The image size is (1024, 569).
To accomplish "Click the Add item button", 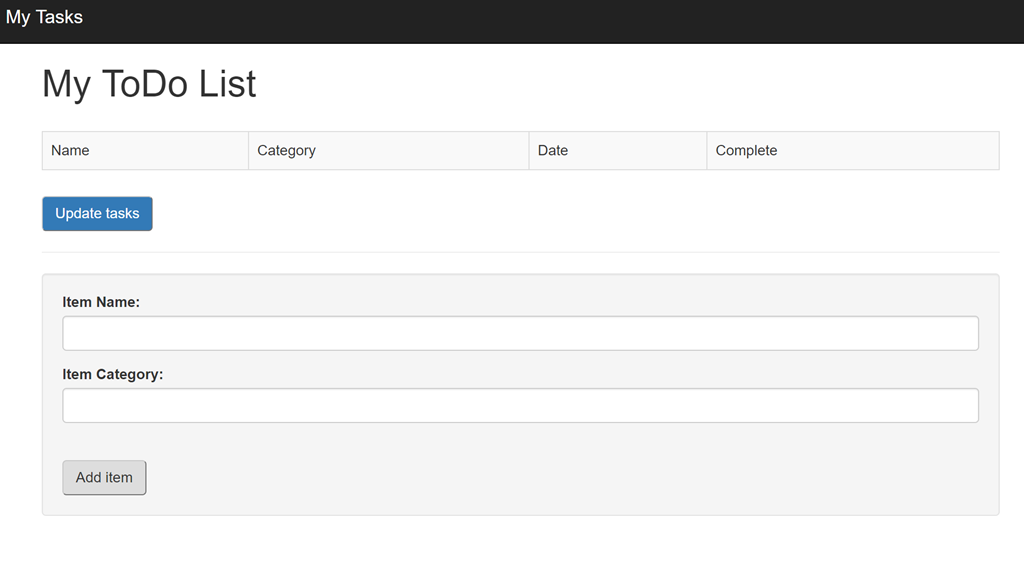I will click(x=104, y=478).
